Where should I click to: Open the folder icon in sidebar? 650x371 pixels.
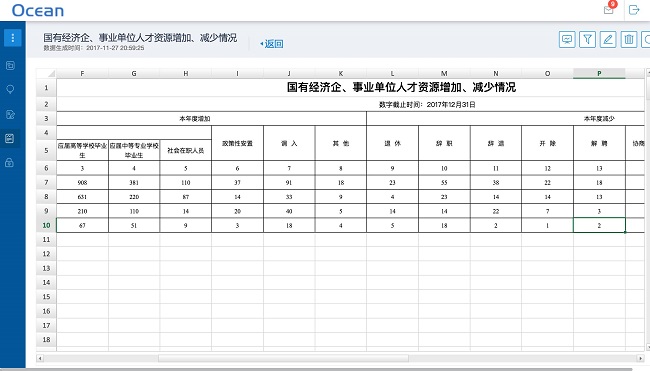tap(10, 65)
